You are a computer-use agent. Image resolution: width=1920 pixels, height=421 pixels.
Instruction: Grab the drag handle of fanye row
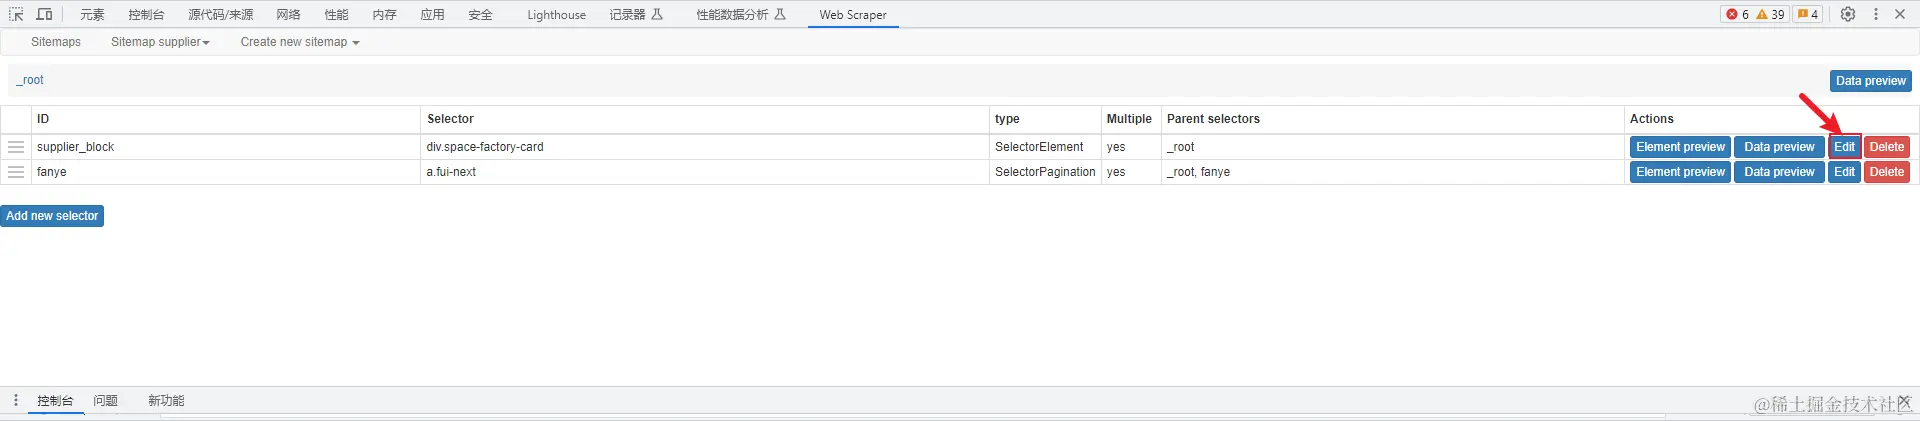tap(16, 172)
